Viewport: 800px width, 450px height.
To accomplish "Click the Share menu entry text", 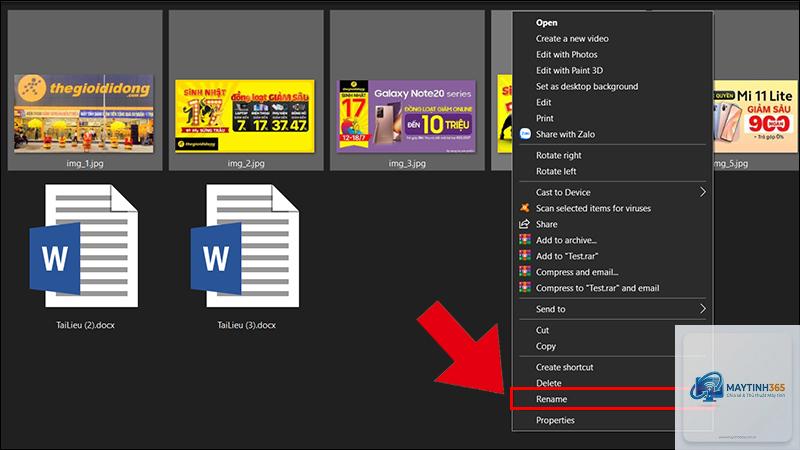I will tap(546, 224).
